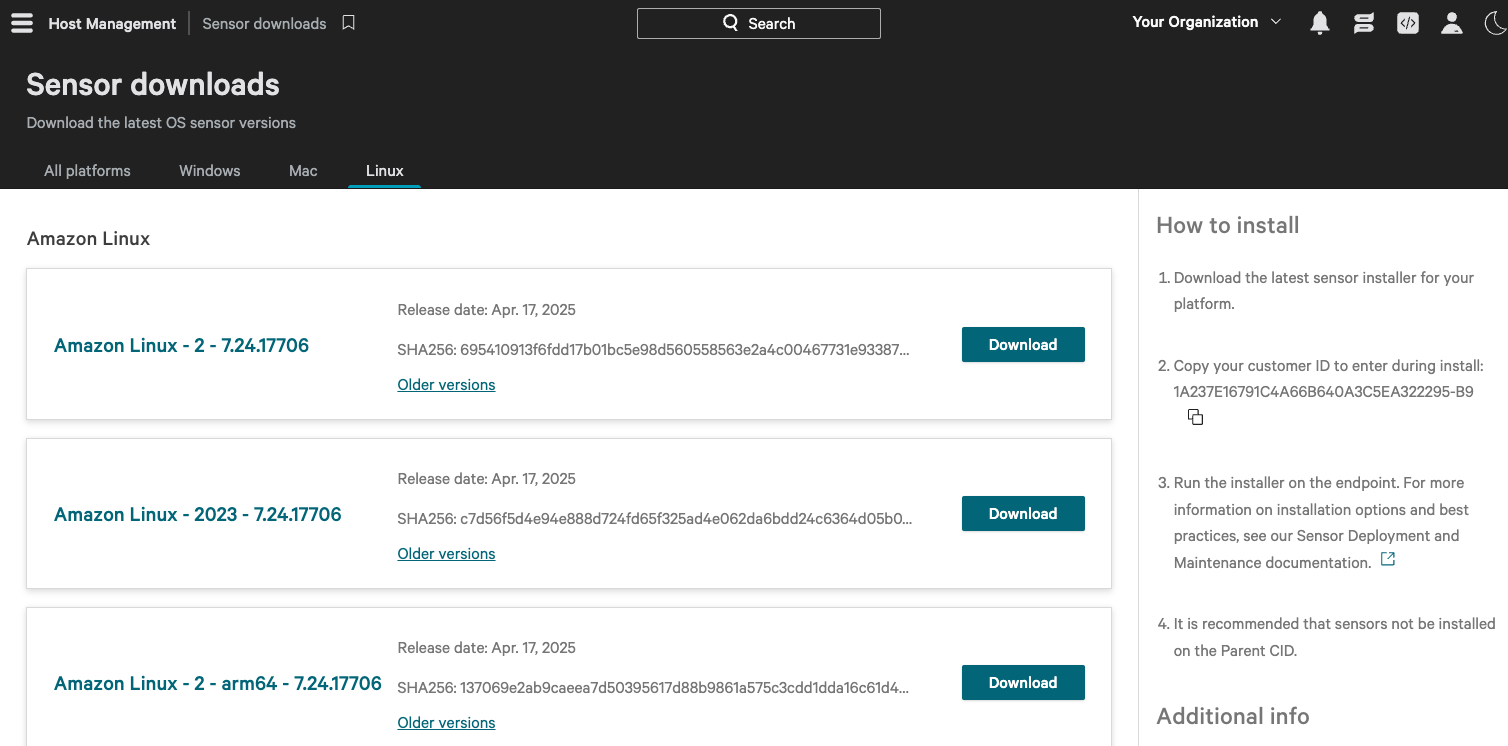The width and height of the screenshot is (1508, 746).
Task: Download the Amazon Linux 2 arm64 sensor
Action: click(1022, 682)
